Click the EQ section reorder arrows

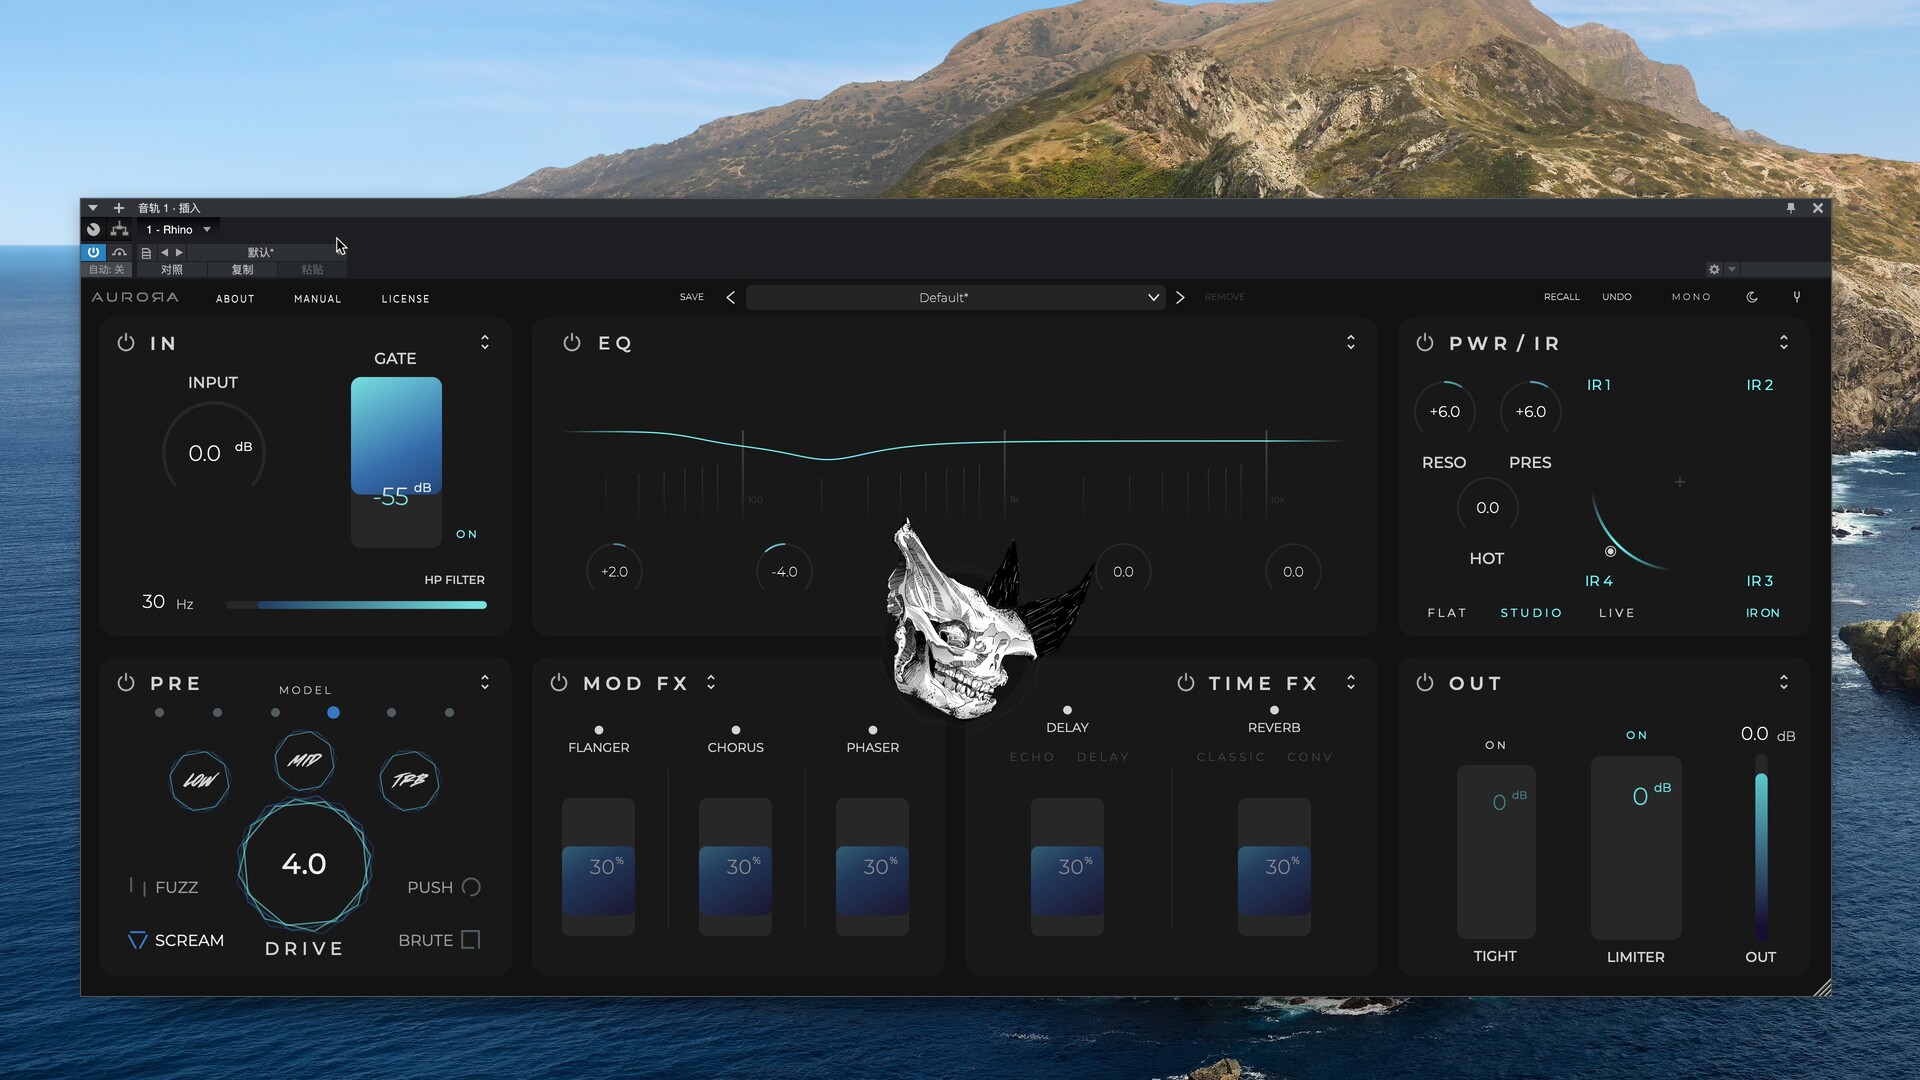point(1351,342)
